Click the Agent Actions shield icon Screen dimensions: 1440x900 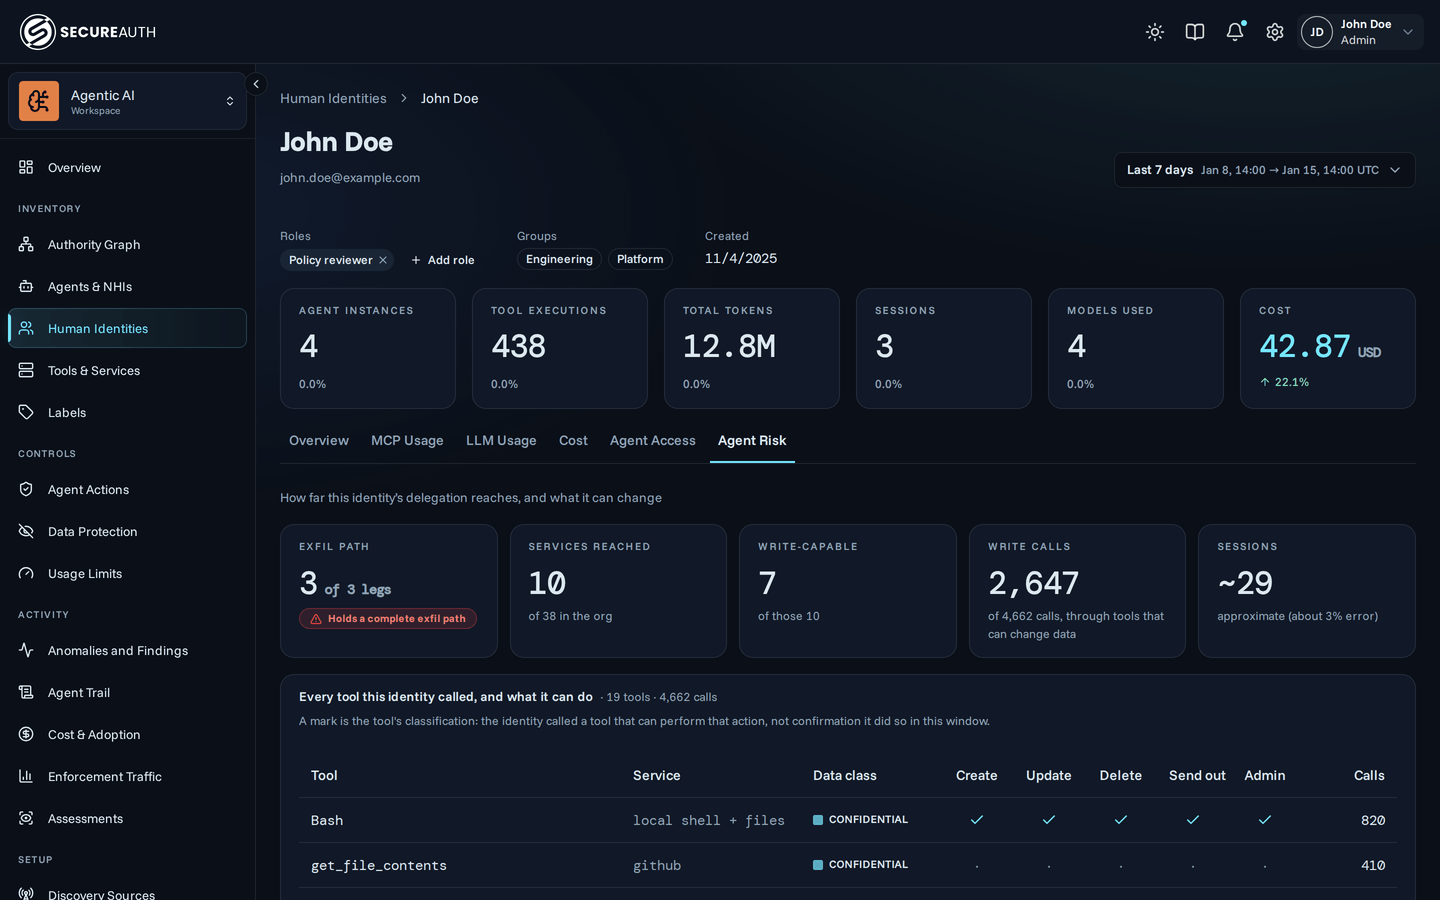click(x=26, y=489)
